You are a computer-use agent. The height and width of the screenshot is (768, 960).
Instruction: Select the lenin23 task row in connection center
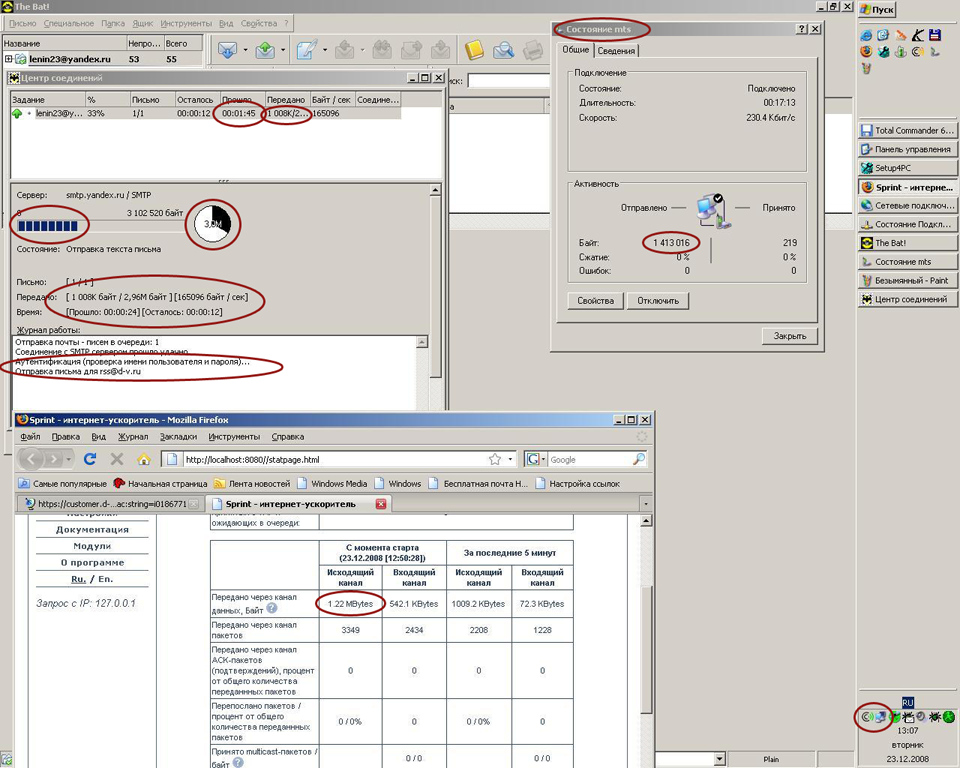pos(206,113)
